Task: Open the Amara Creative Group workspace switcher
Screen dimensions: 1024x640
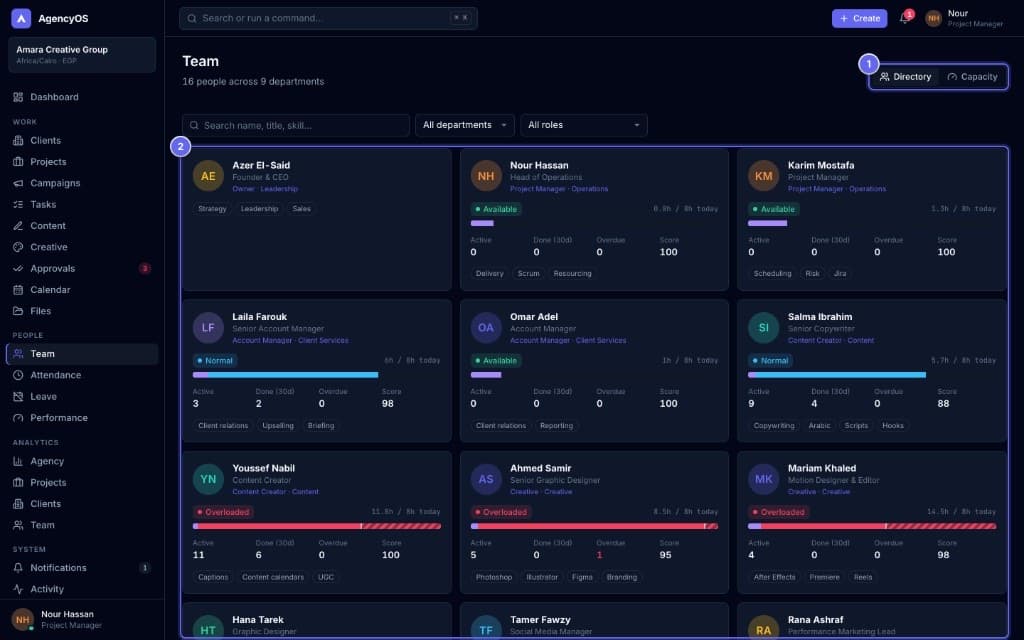Action: pos(82,54)
